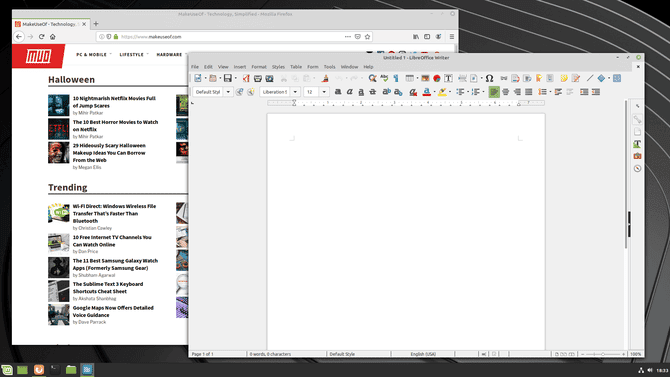Toggle Underline formatting in Writer
Viewport: 670px width, 377px height.
click(361, 92)
